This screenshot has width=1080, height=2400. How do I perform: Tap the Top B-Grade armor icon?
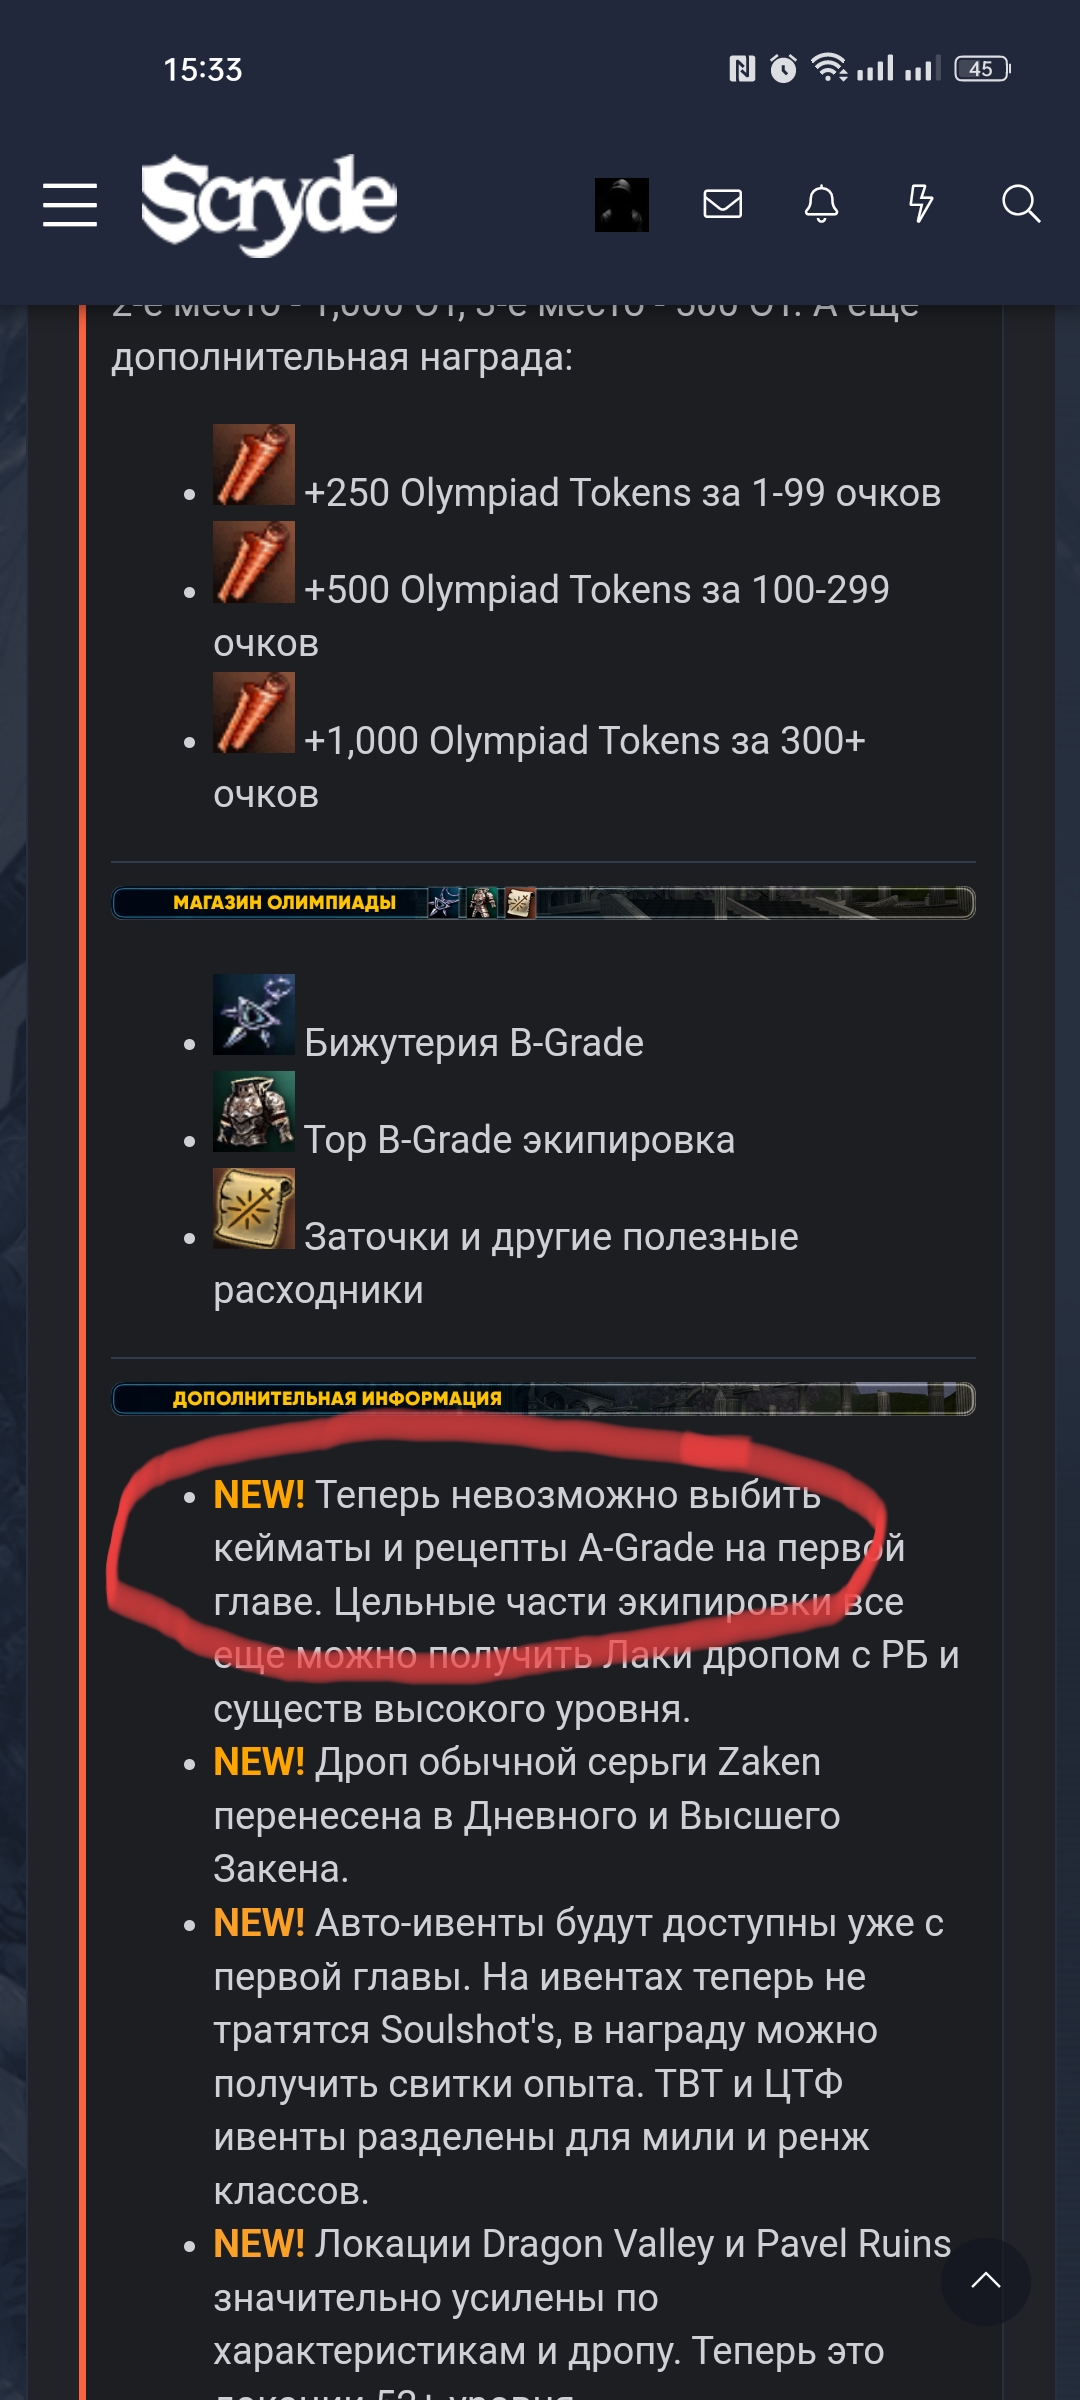tap(254, 1112)
